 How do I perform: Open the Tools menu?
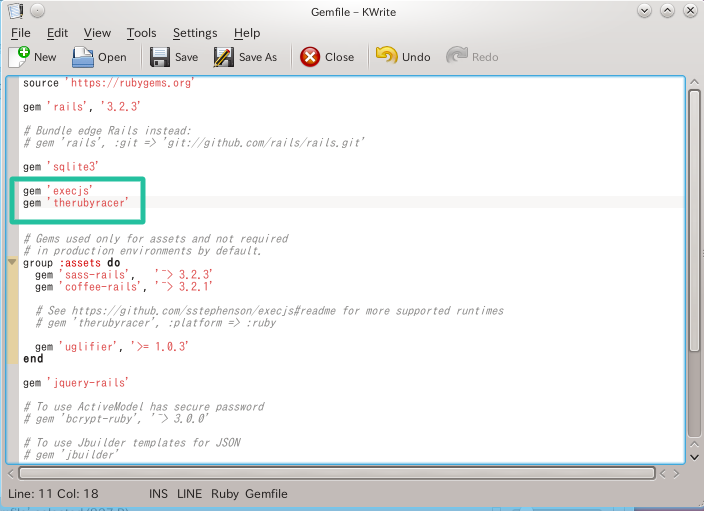pyautogui.click(x=141, y=33)
